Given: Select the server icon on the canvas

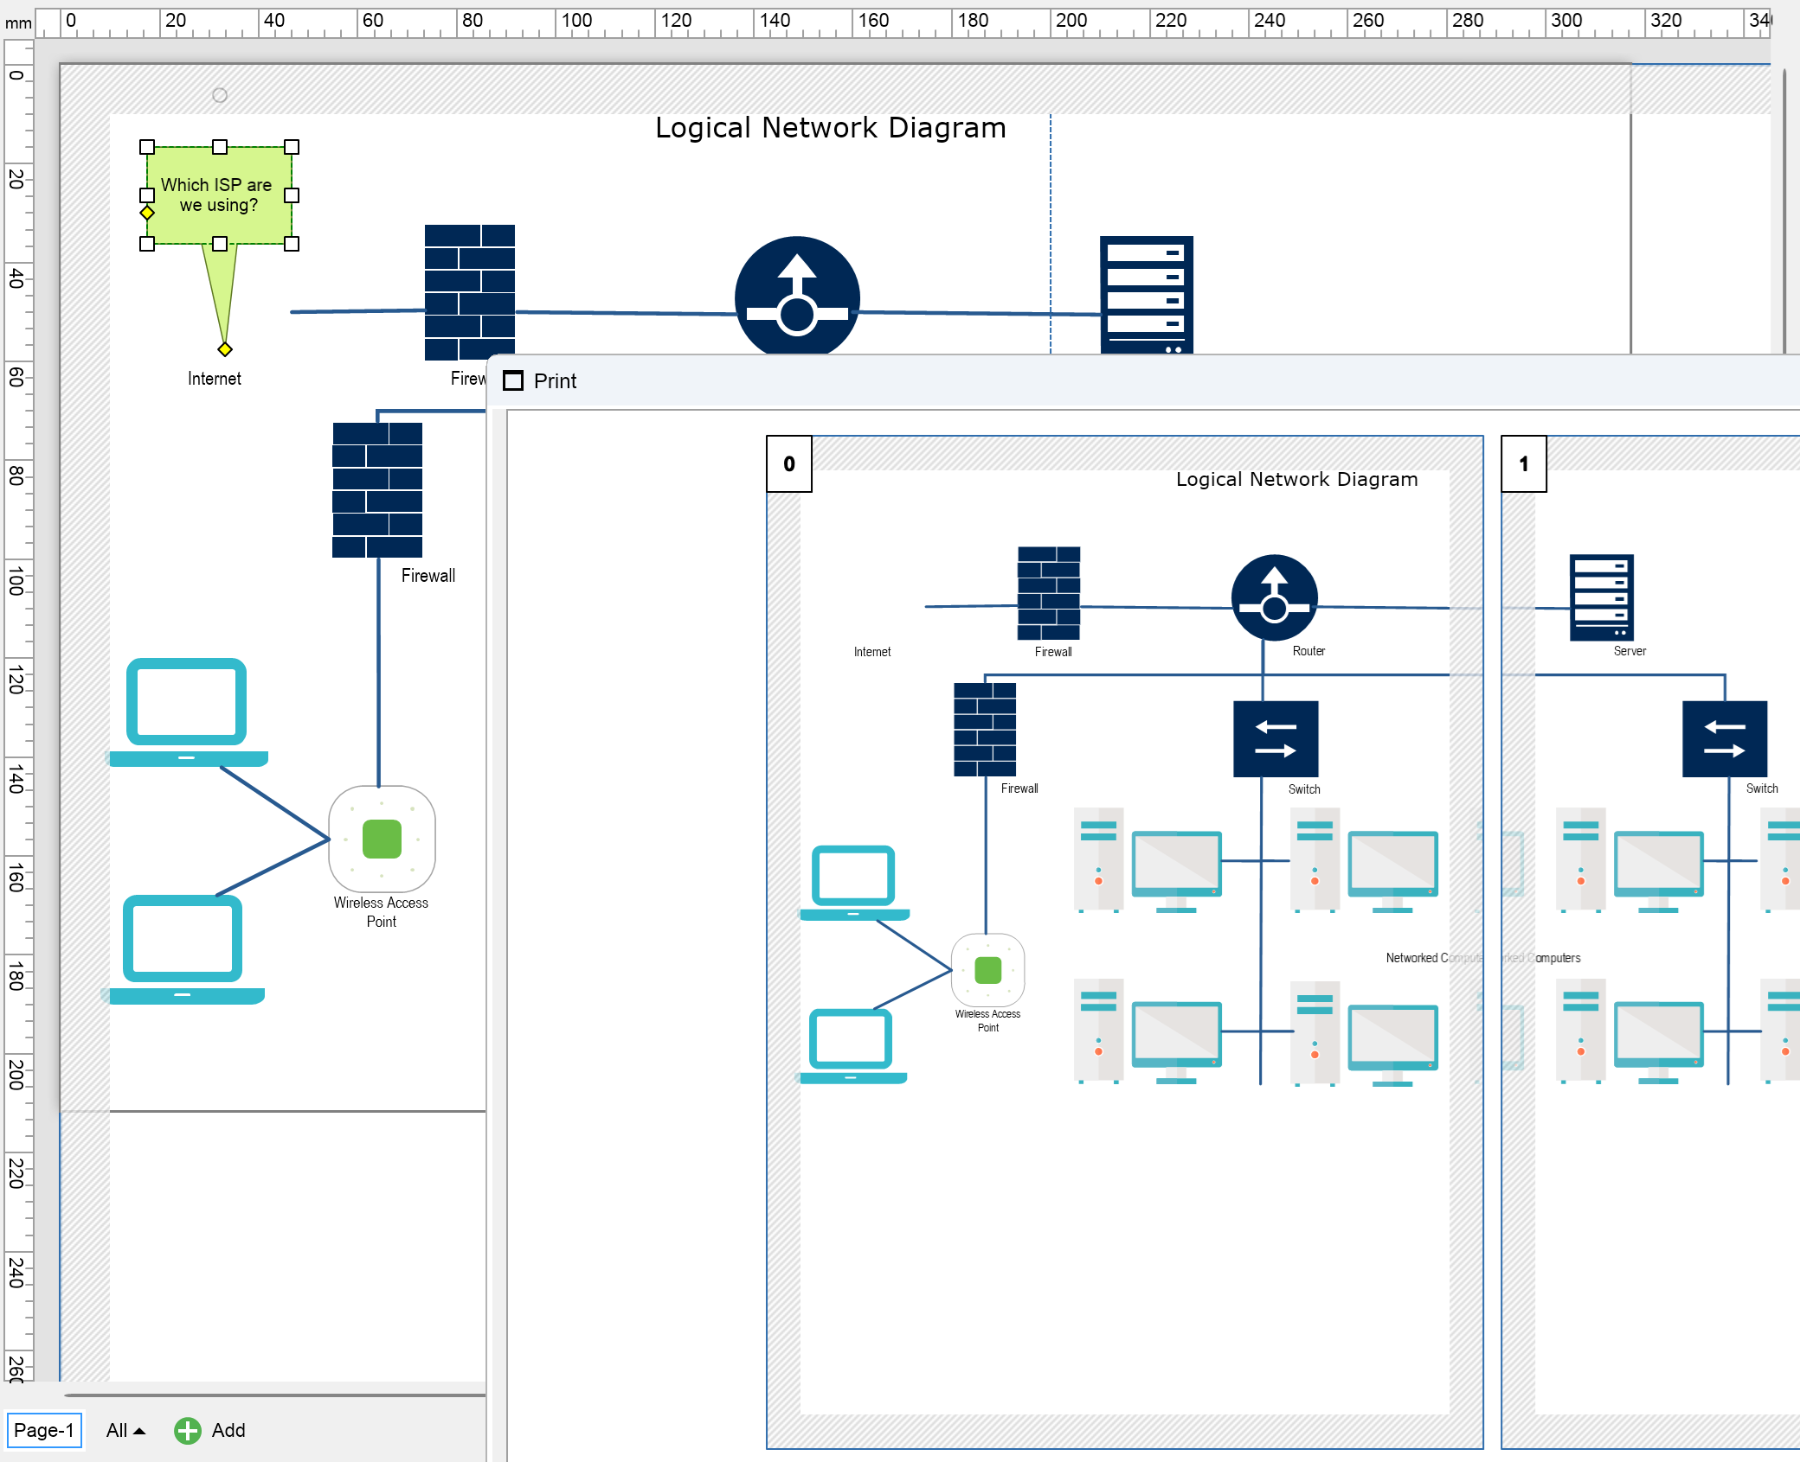Looking at the screenshot, I should tap(1146, 295).
